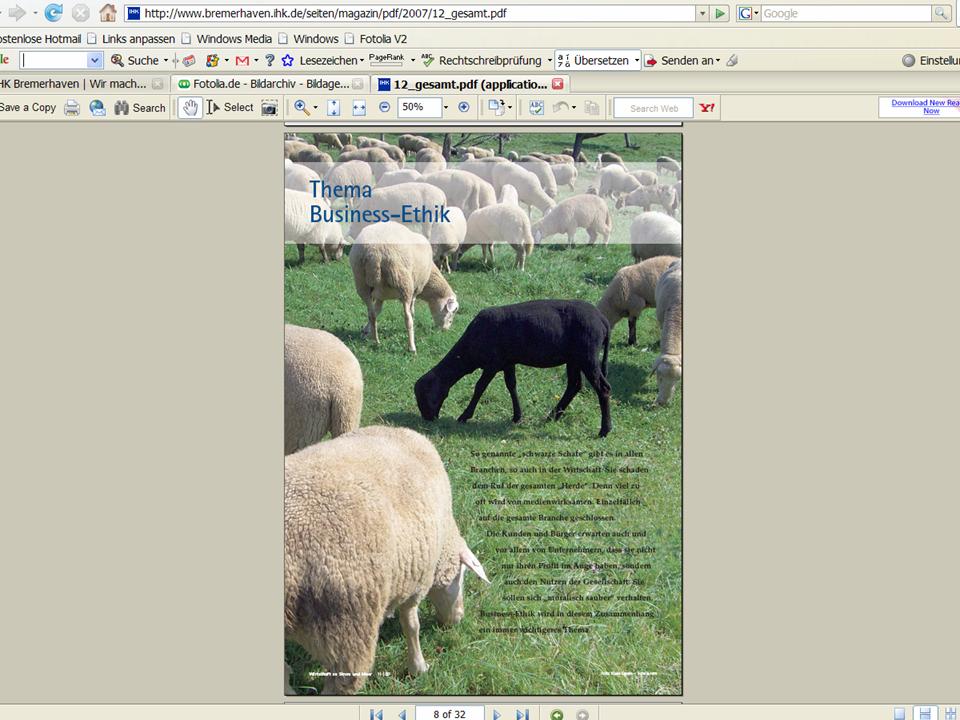Expand the Übersetzen dropdown menu
The image size is (960, 720).
tap(636, 60)
